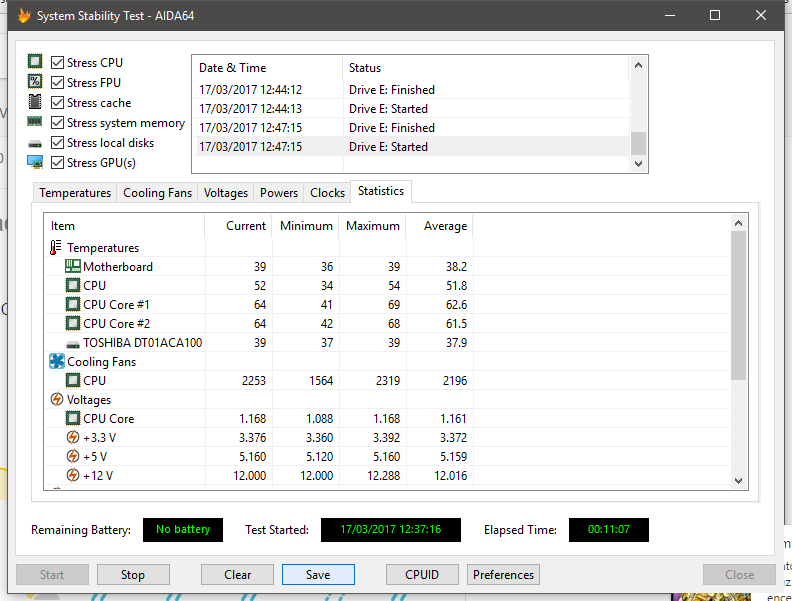Click the Motherboard row icon
The image size is (792, 601).
click(73, 266)
